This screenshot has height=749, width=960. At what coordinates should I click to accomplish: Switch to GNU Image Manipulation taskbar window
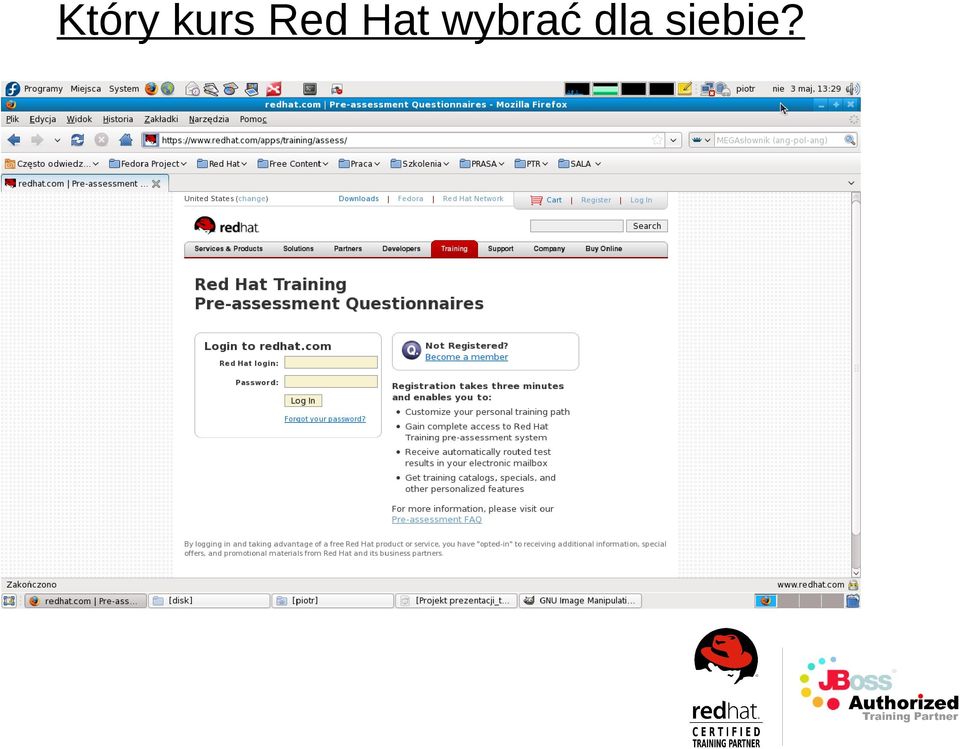(x=580, y=601)
